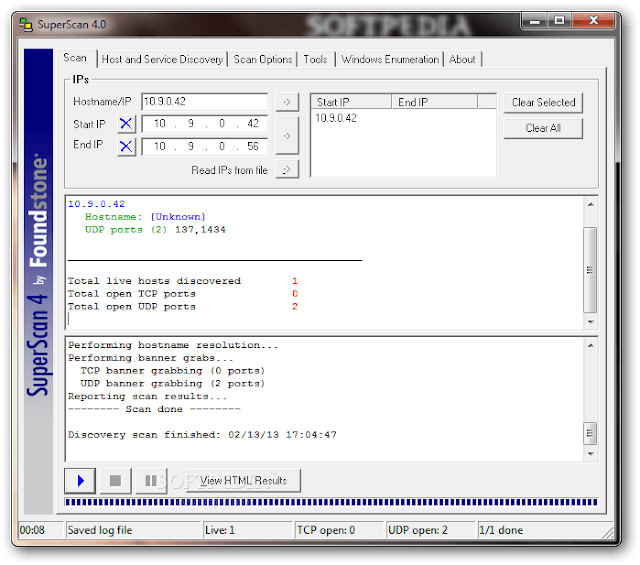Click the first octet of the End IP field
The image size is (640, 565).
coord(160,146)
